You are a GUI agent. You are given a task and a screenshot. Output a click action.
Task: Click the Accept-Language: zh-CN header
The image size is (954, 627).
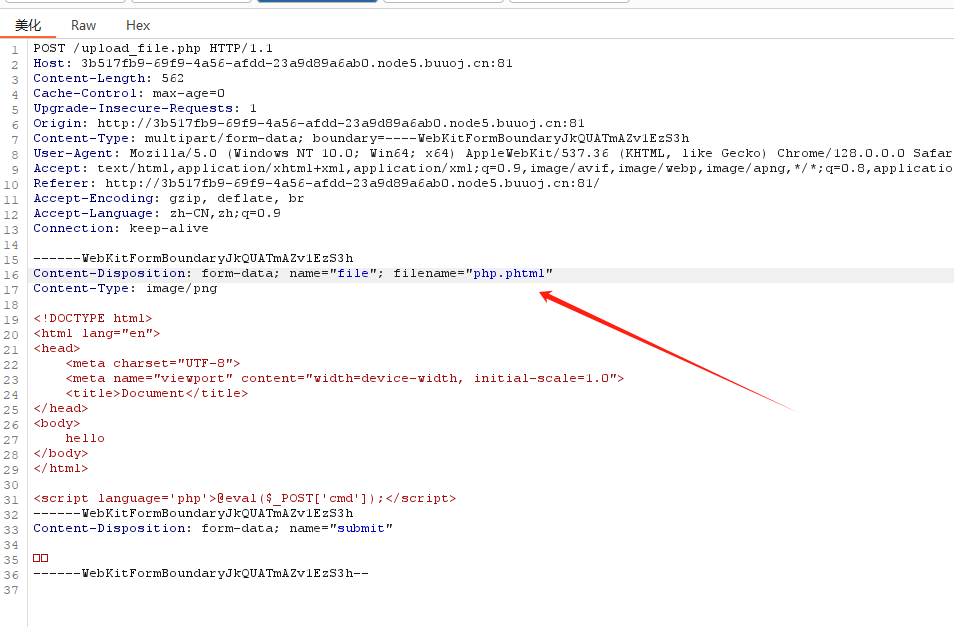point(157,213)
